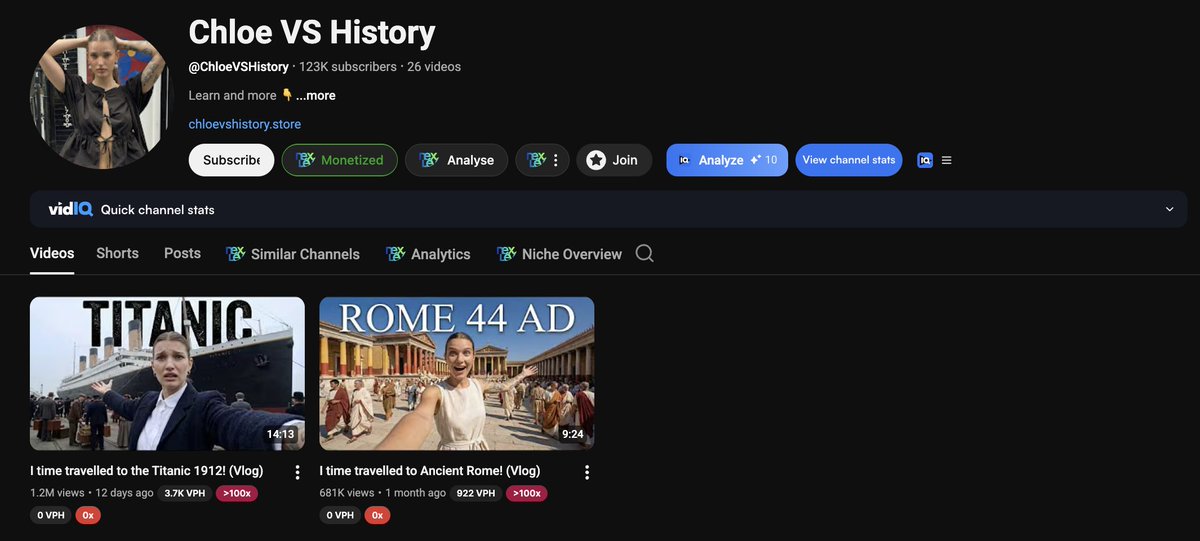This screenshot has width=1200, height=541.
Task: Click the >100x badge on Ancient Rome video
Action: (x=527, y=493)
